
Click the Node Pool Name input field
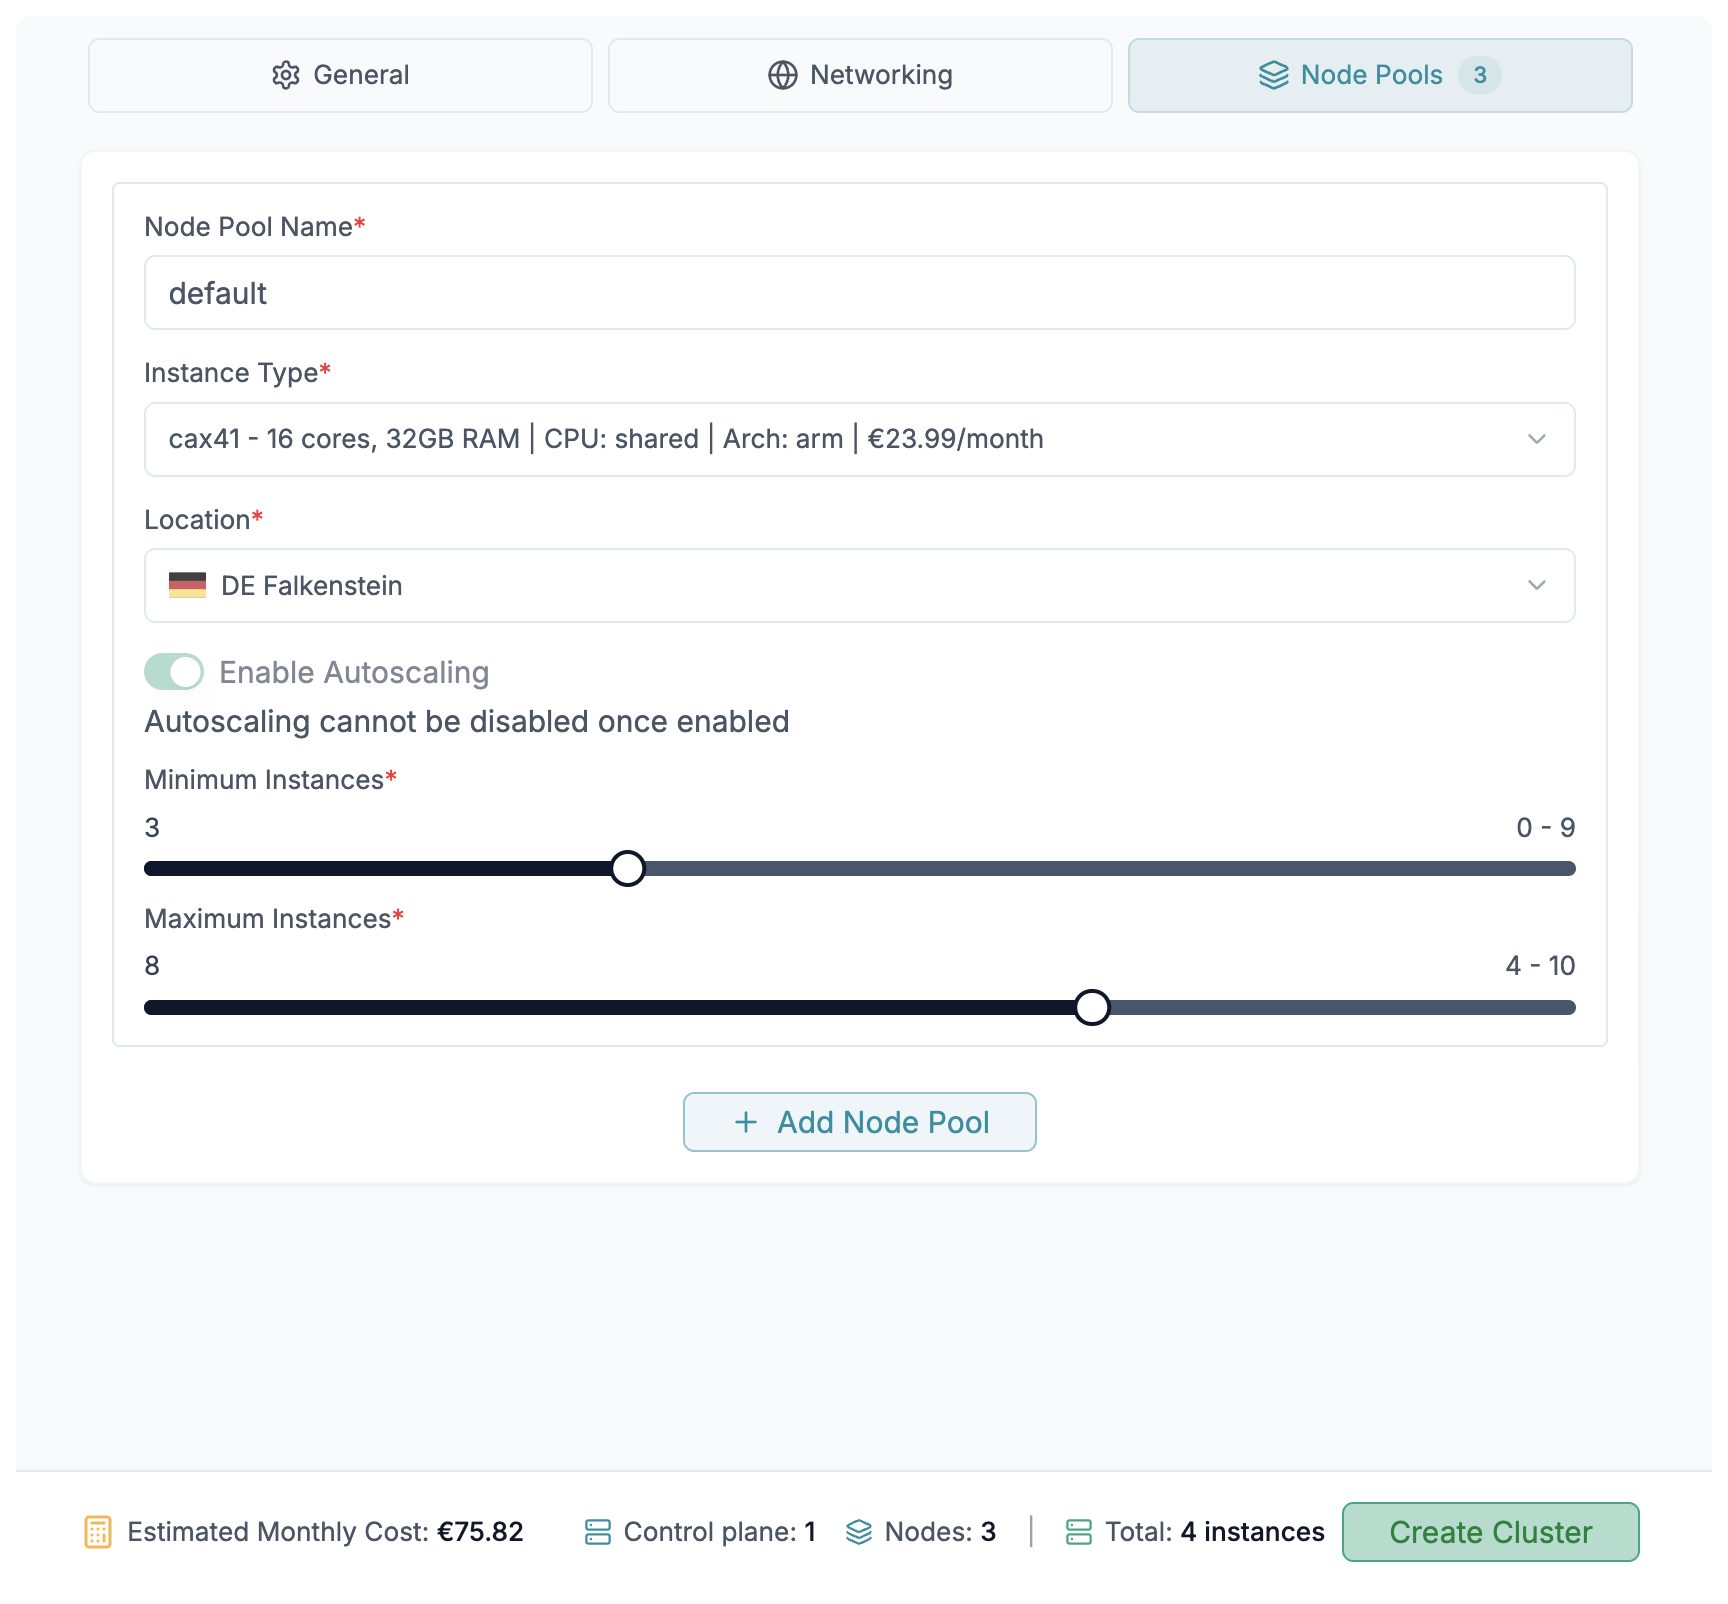(x=859, y=293)
